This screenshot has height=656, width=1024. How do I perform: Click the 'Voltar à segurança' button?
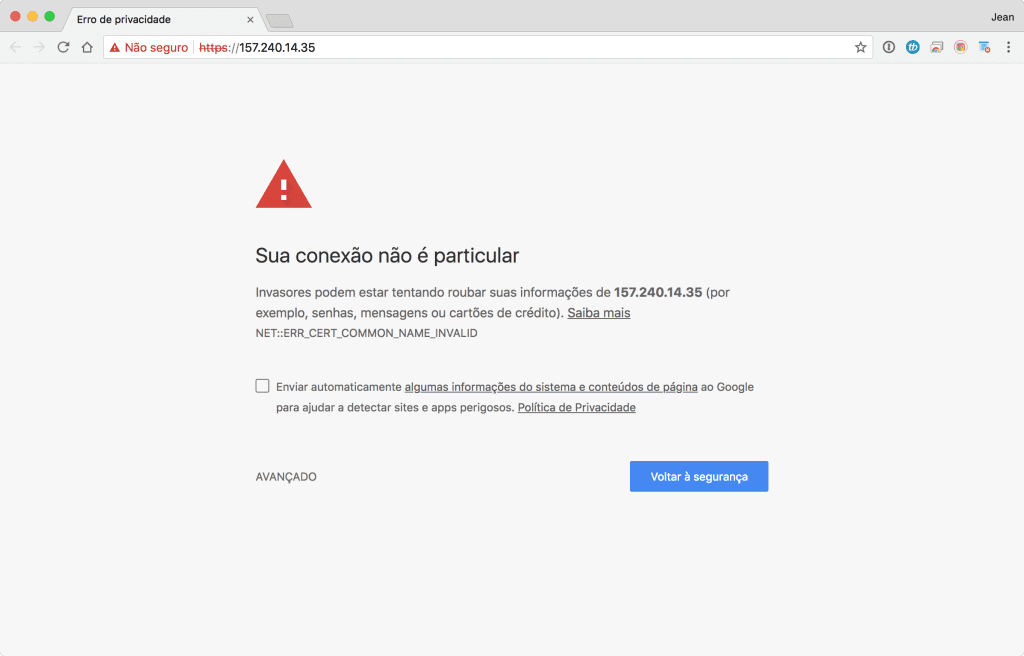click(699, 477)
